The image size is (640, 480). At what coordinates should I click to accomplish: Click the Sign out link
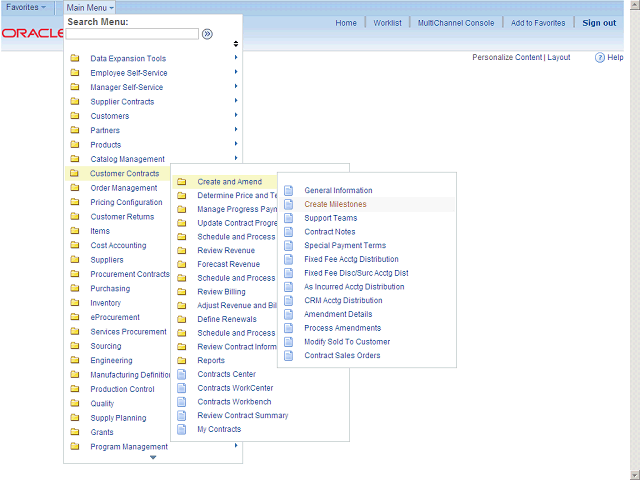click(x=599, y=23)
